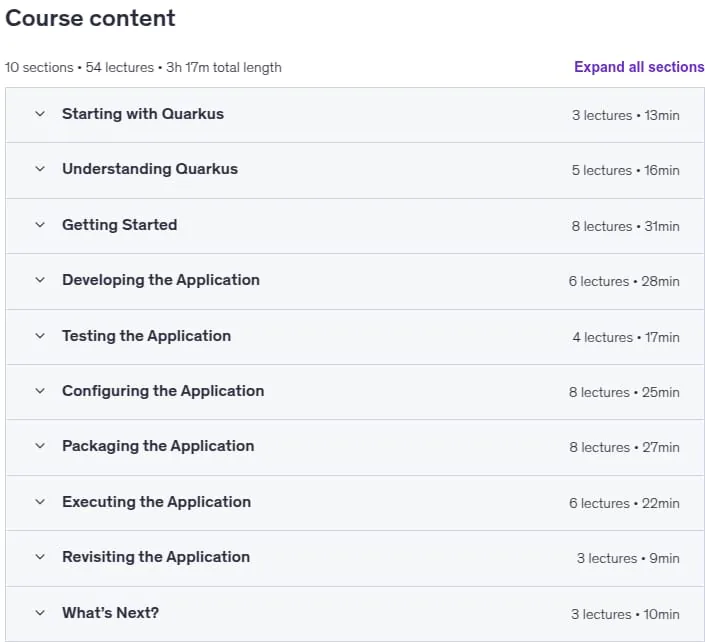Open chevron next to Developing the Application
The width and height of the screenshot is (705, 642).
coord(40,280)
